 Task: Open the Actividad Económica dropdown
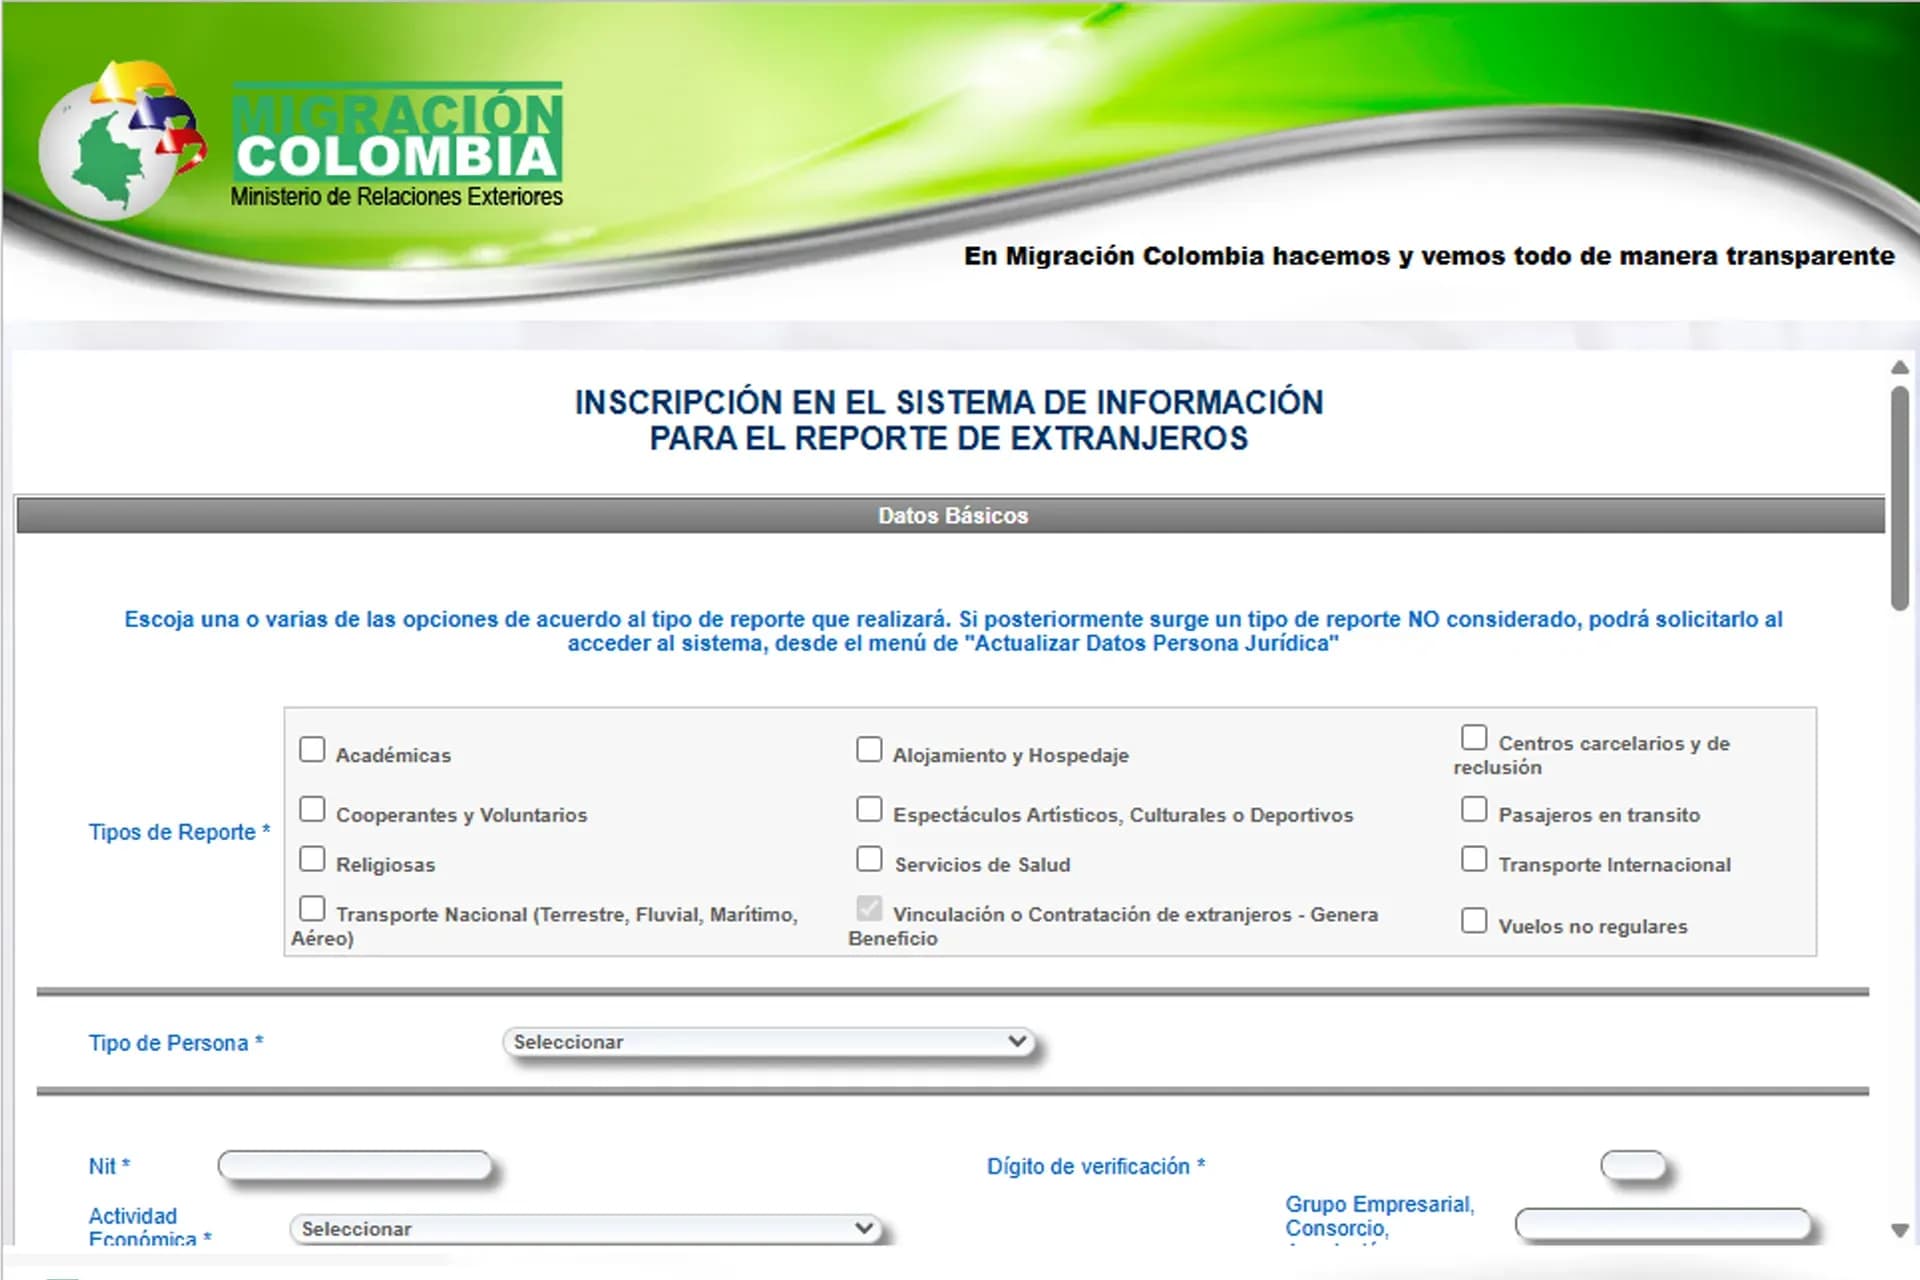(x=585, y=1229)
